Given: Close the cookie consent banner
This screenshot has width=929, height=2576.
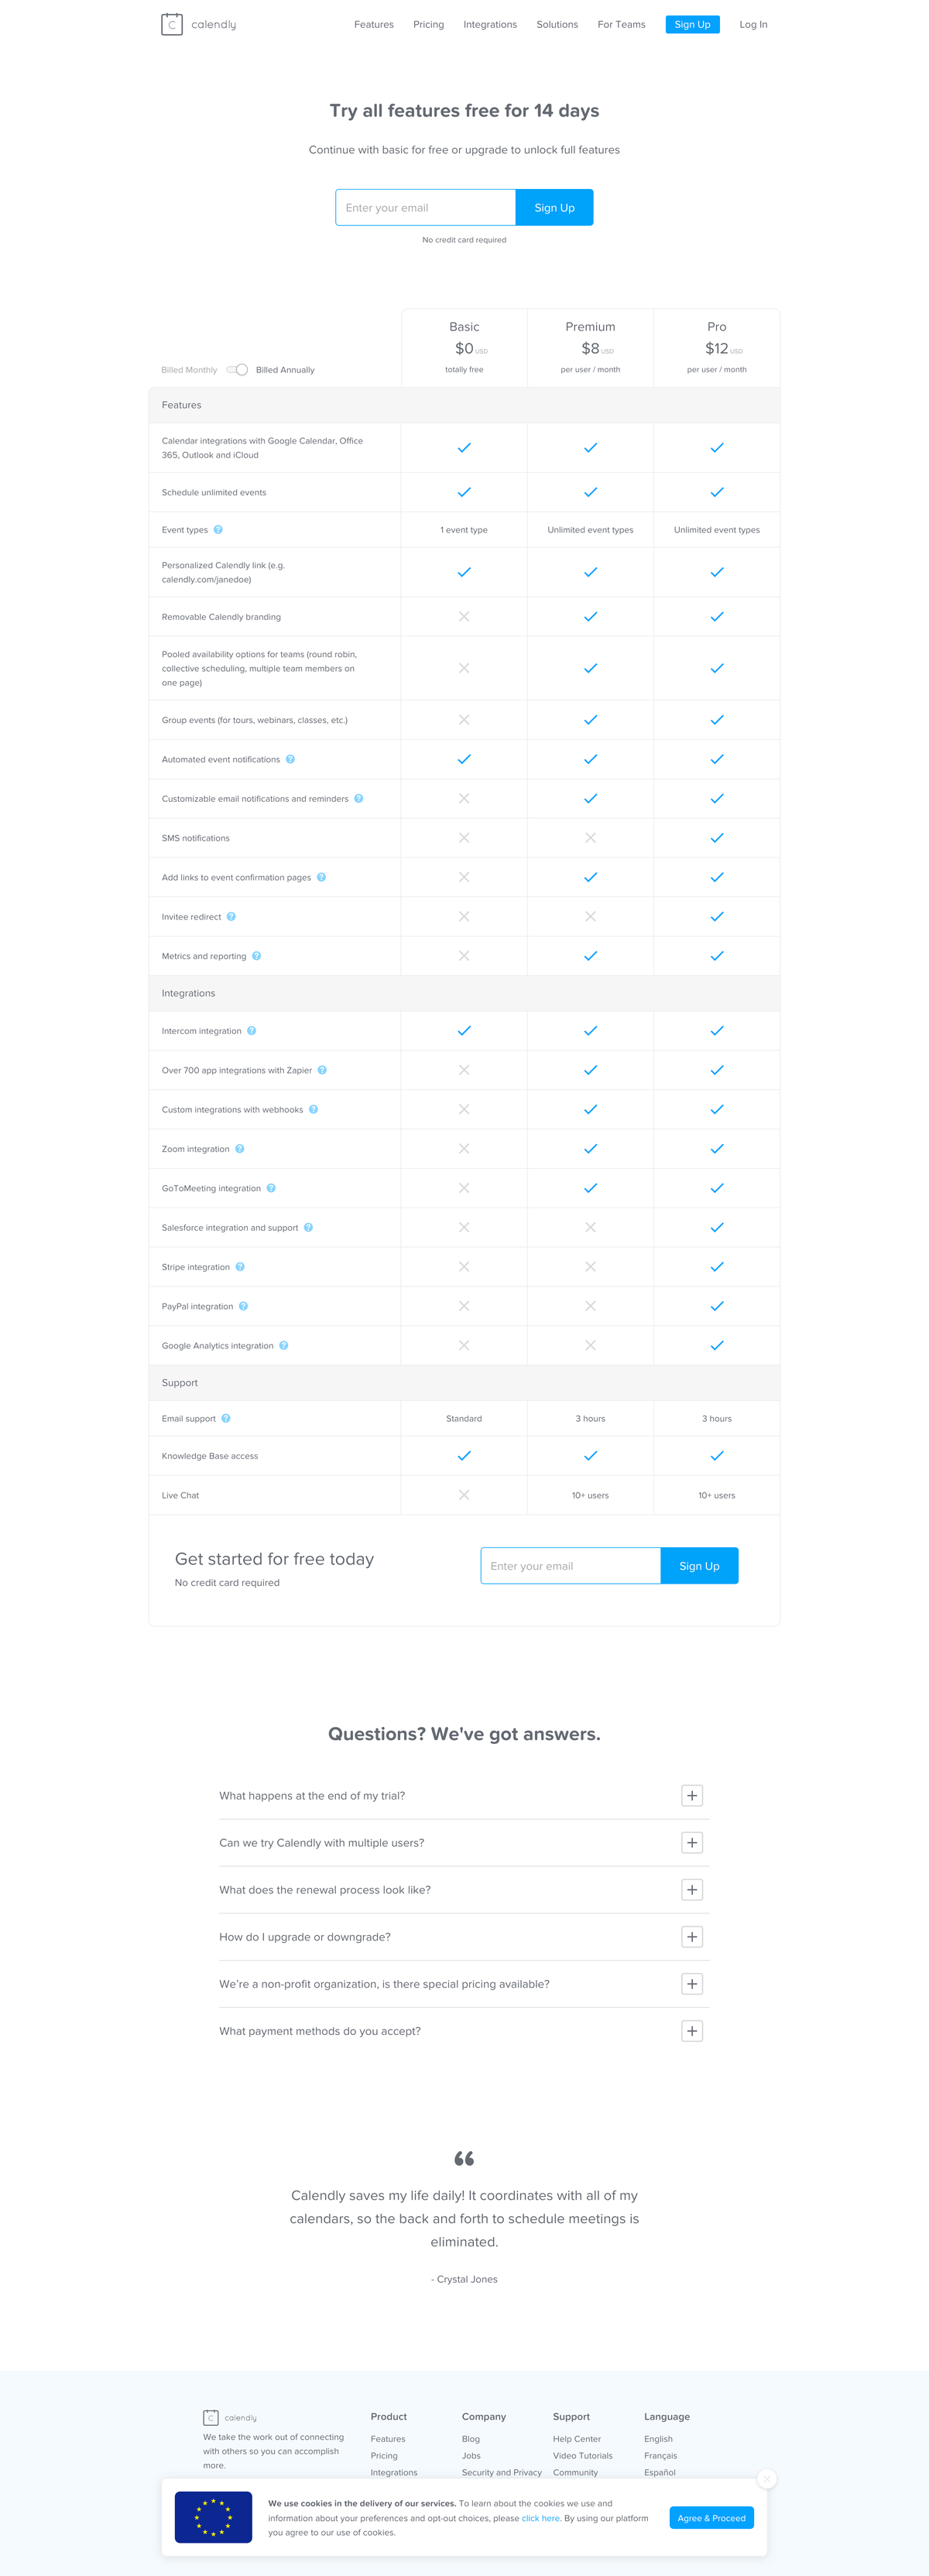Looking at the screenshot, I should tap(767, 2479).
